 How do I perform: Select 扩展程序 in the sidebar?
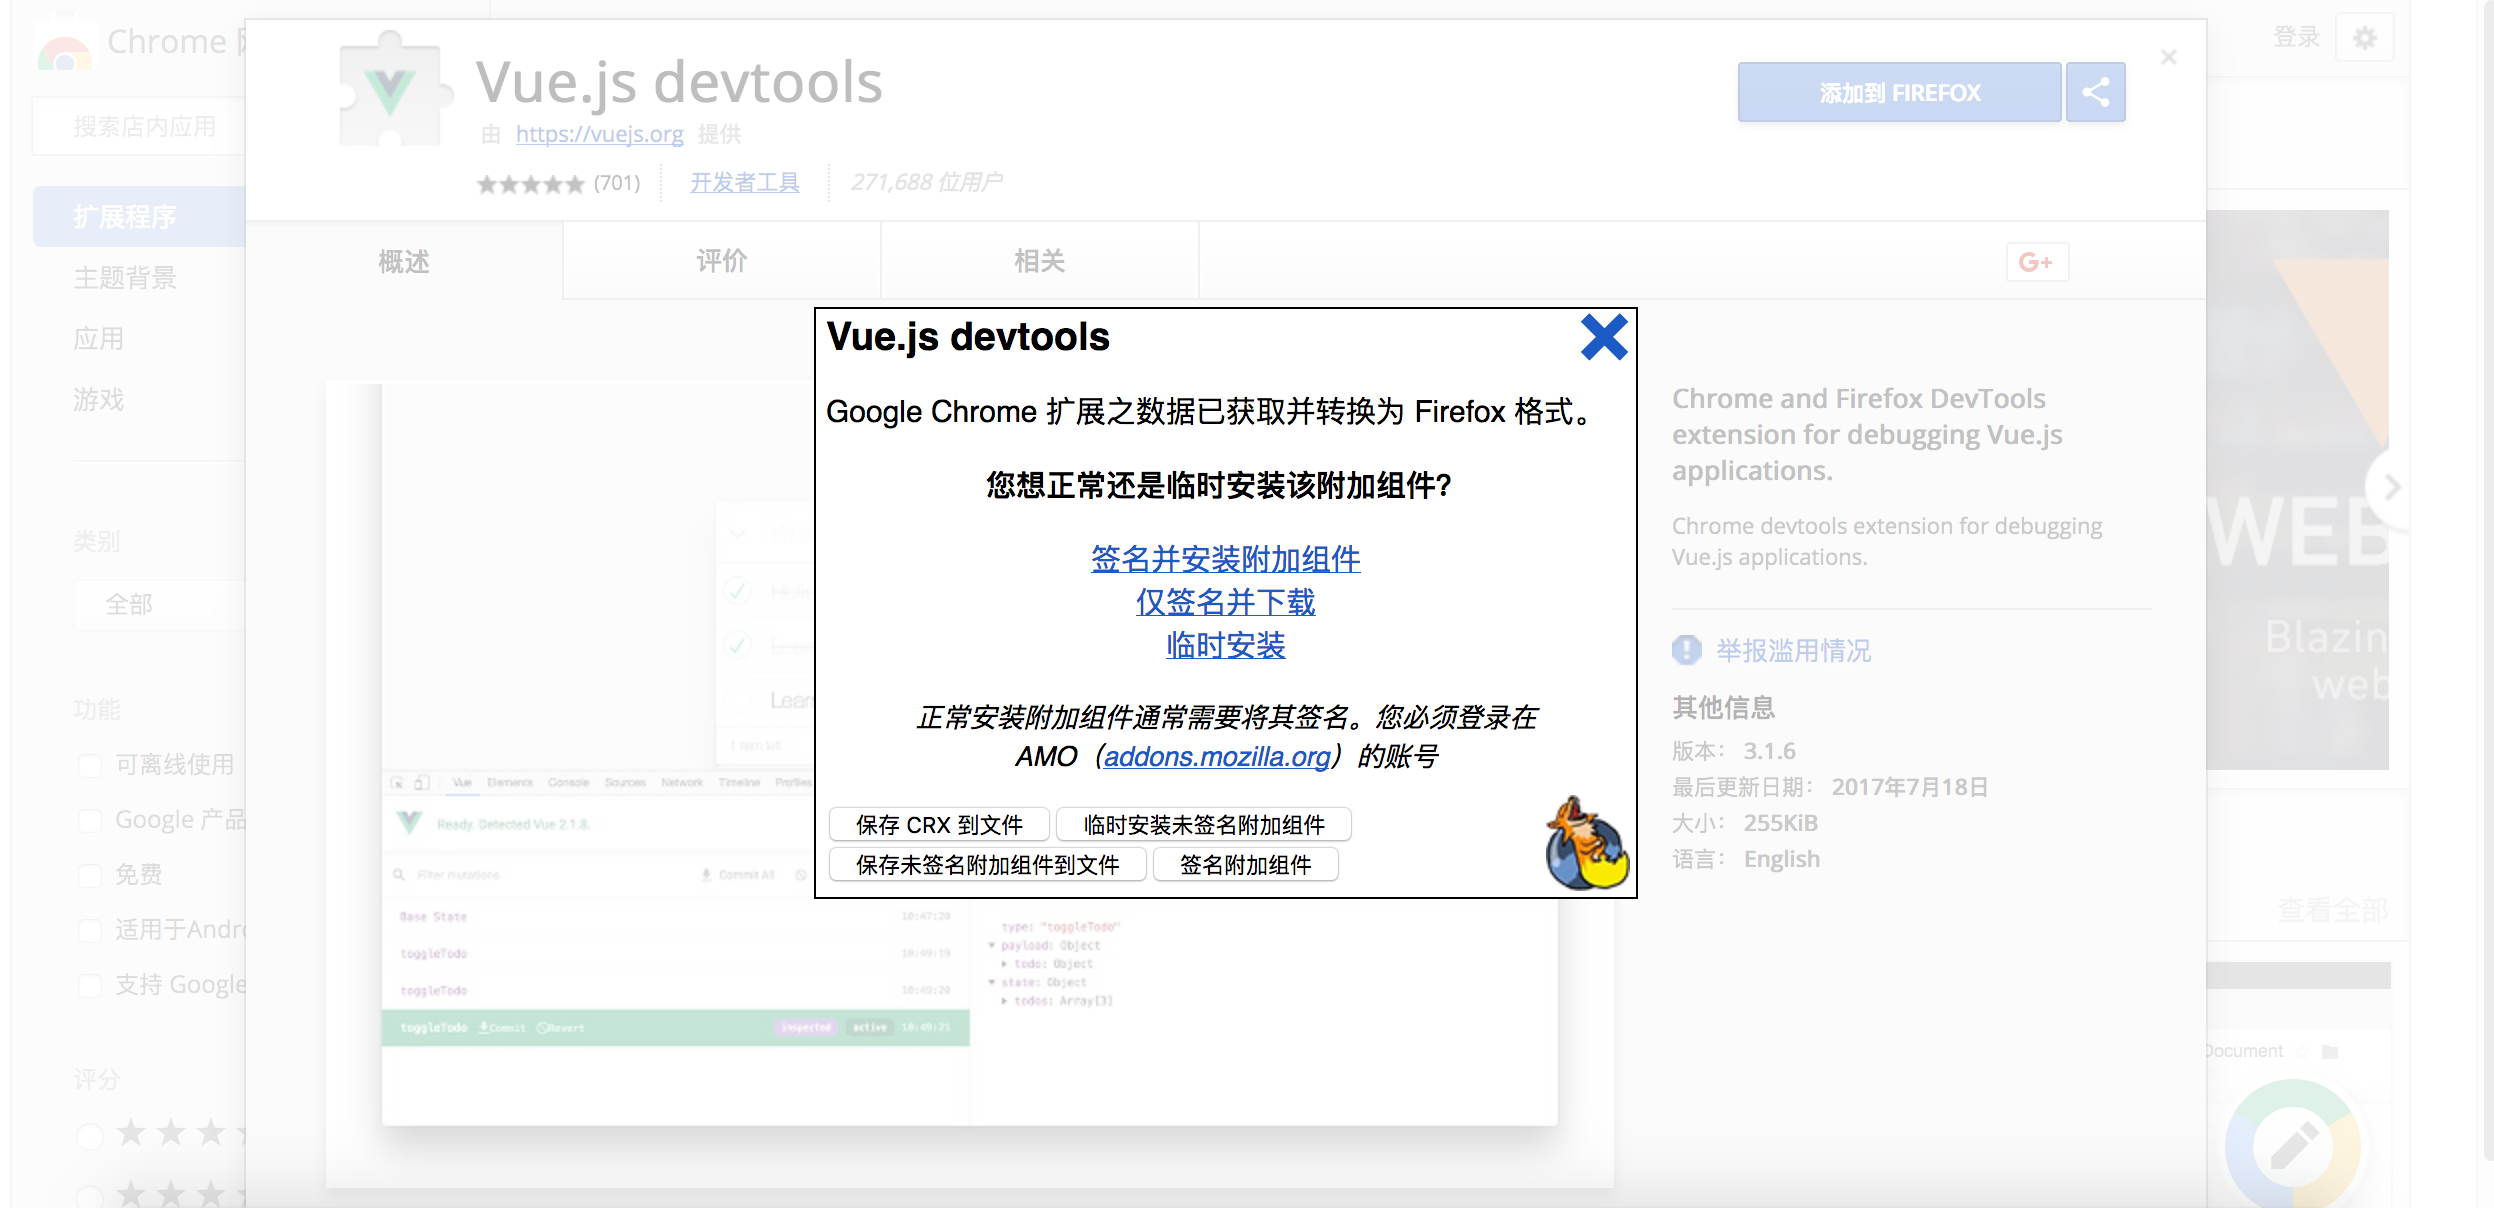tap(140, 216)
